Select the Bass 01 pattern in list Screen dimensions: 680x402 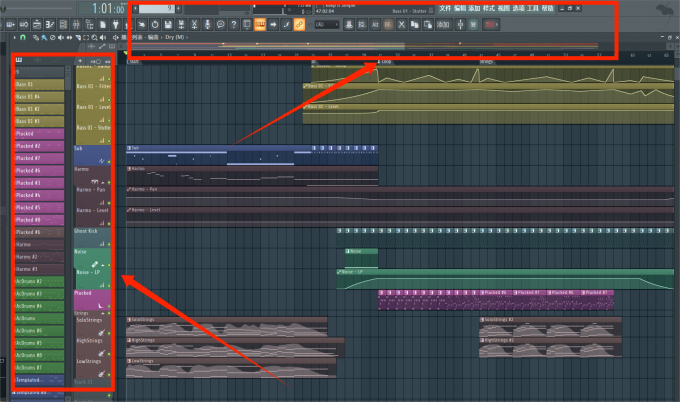coord(40,85)
